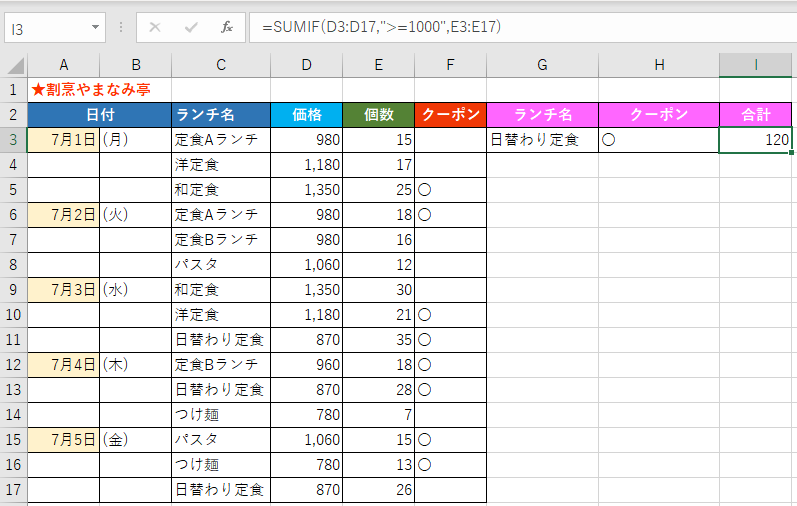Click price 960 in row 12
The height and width of the screenshot is (506, 797).
click(x=306, y=365)
